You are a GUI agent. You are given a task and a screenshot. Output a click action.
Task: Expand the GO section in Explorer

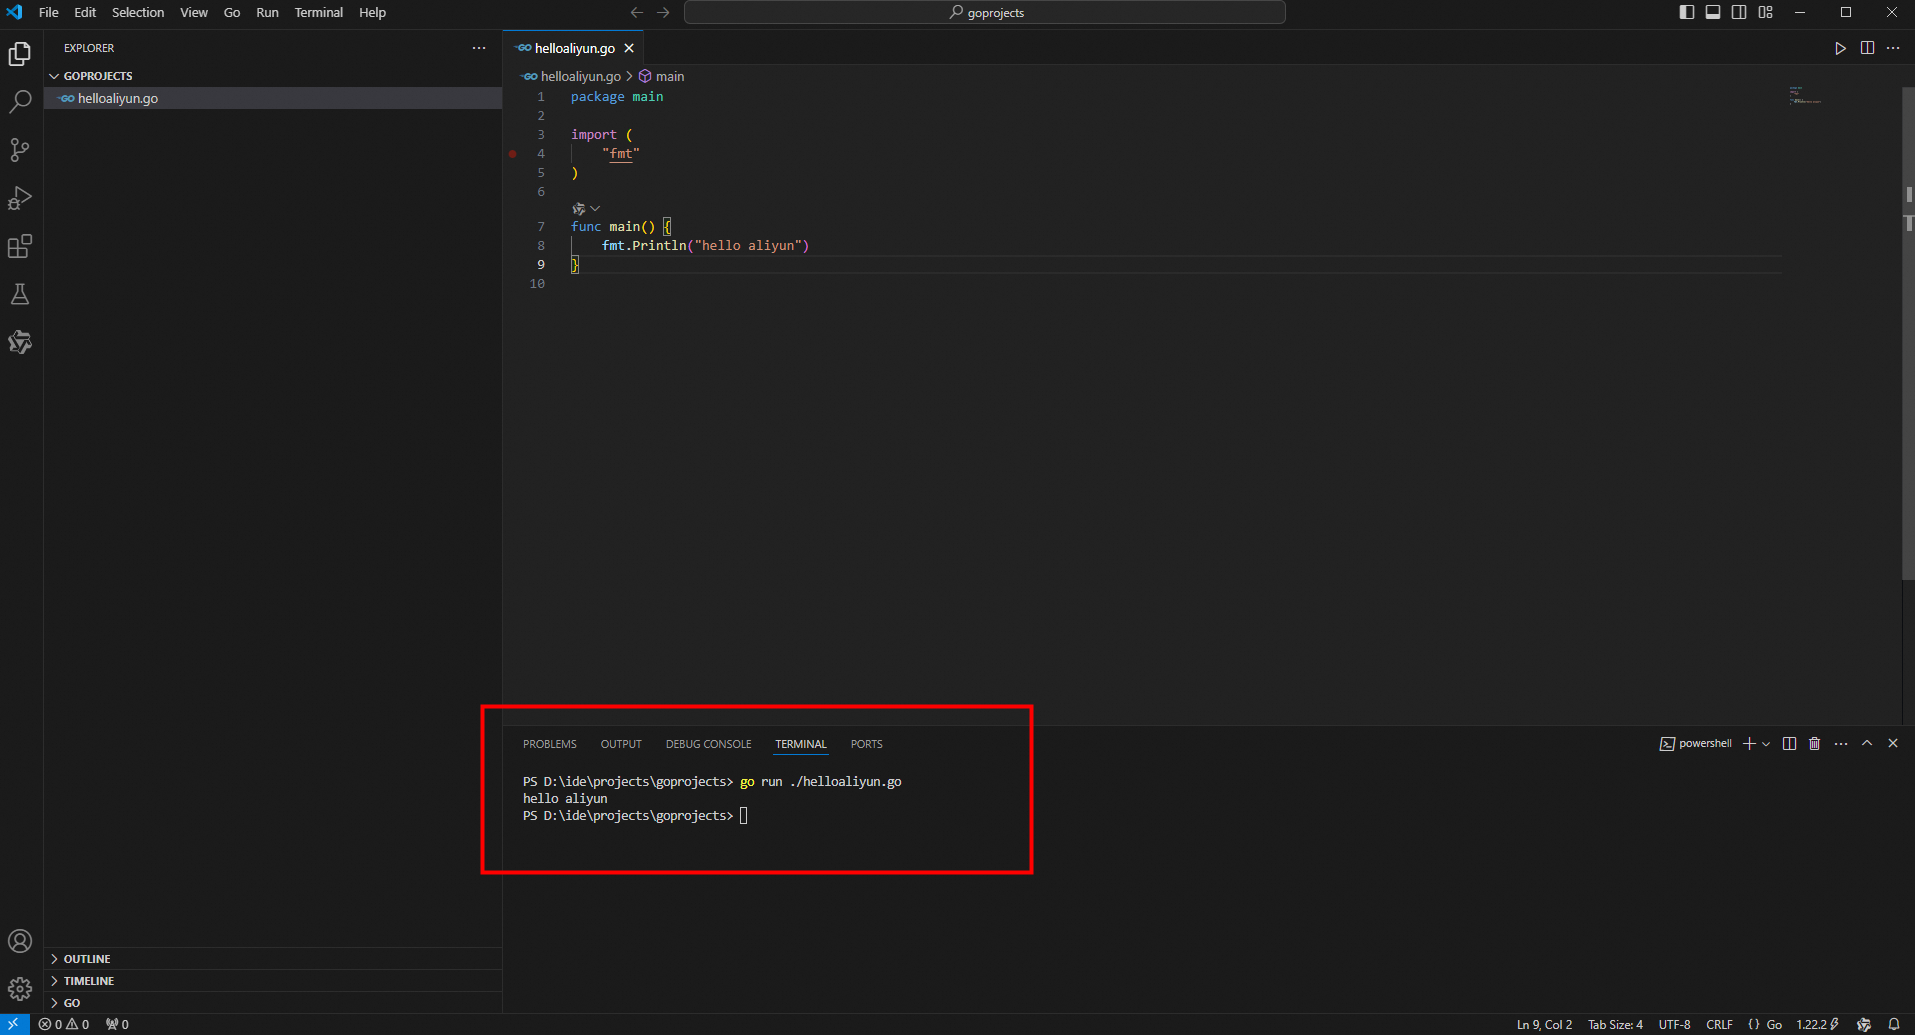(272, 1003)
